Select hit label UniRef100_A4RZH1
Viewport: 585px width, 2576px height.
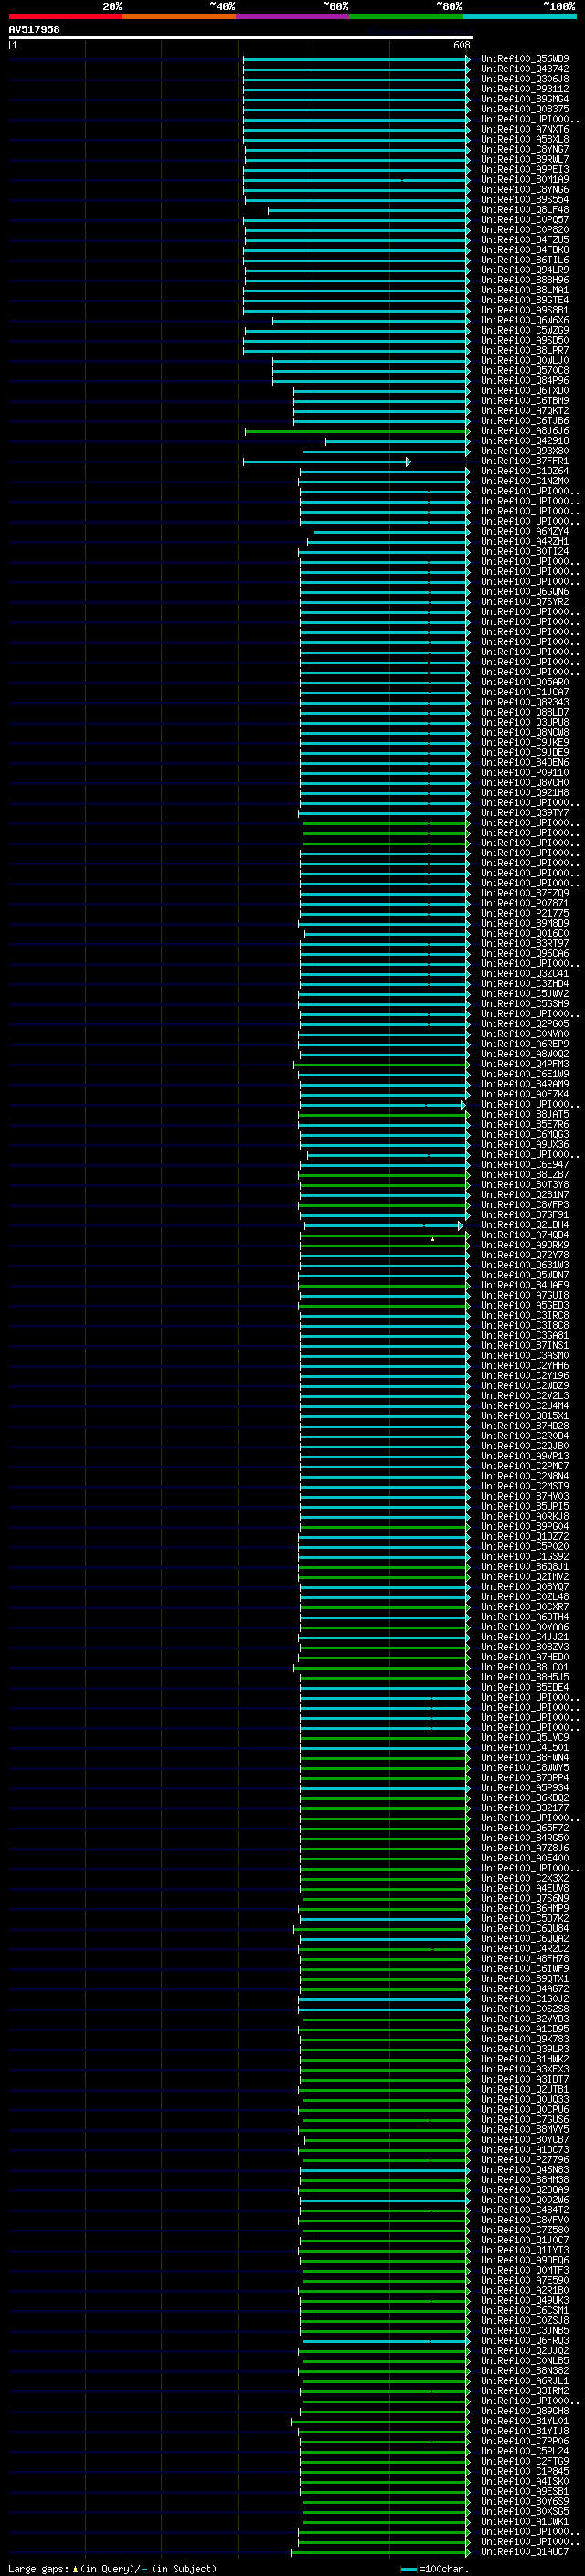(x=525, y=541)
